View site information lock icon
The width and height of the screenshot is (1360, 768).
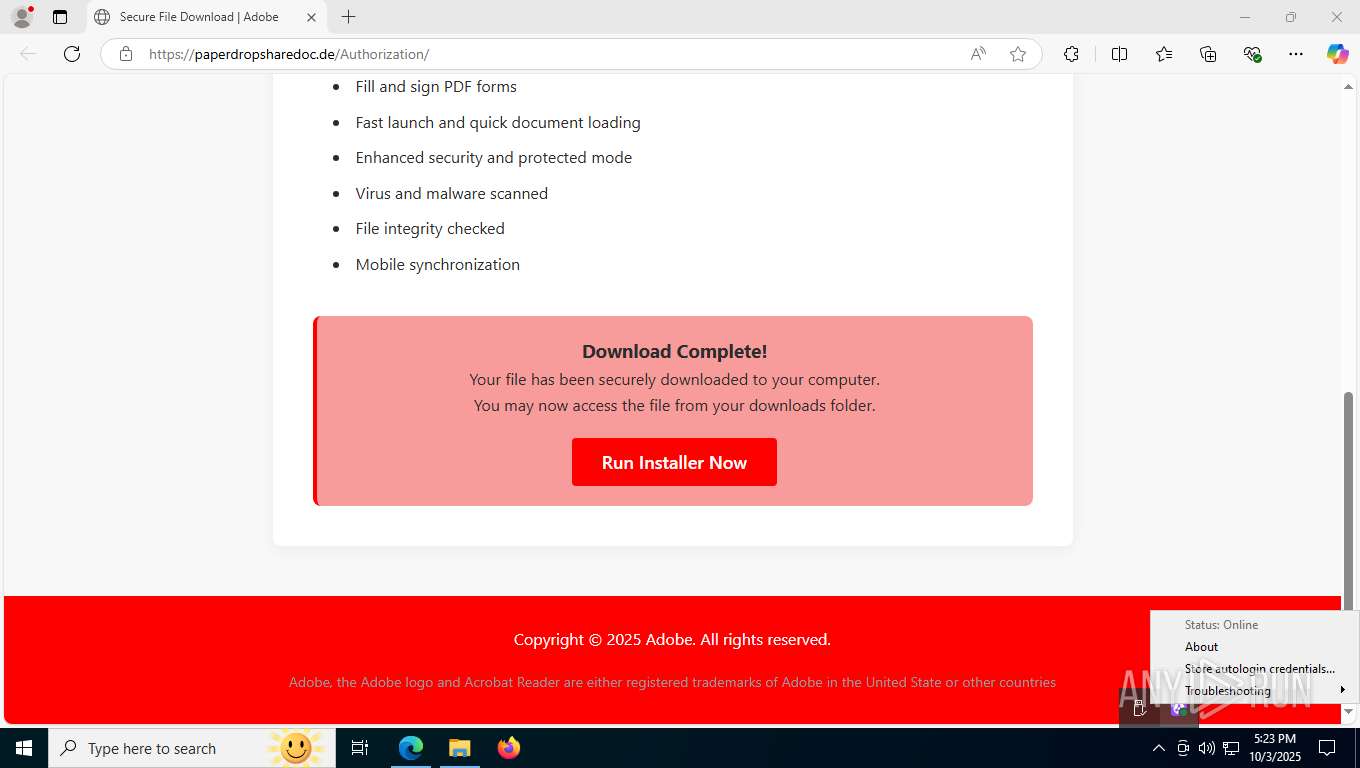click(126, 54)
